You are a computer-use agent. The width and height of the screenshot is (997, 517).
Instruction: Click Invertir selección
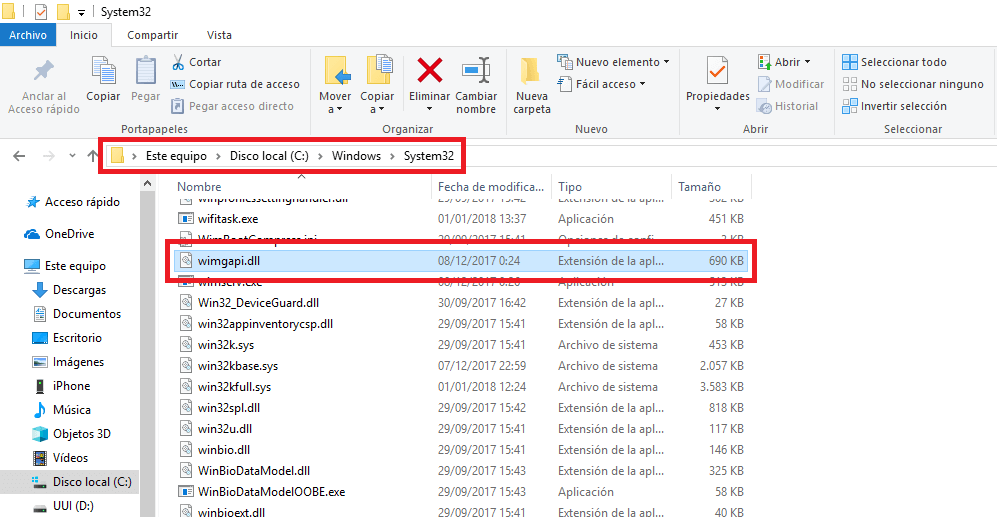[894, 106]
